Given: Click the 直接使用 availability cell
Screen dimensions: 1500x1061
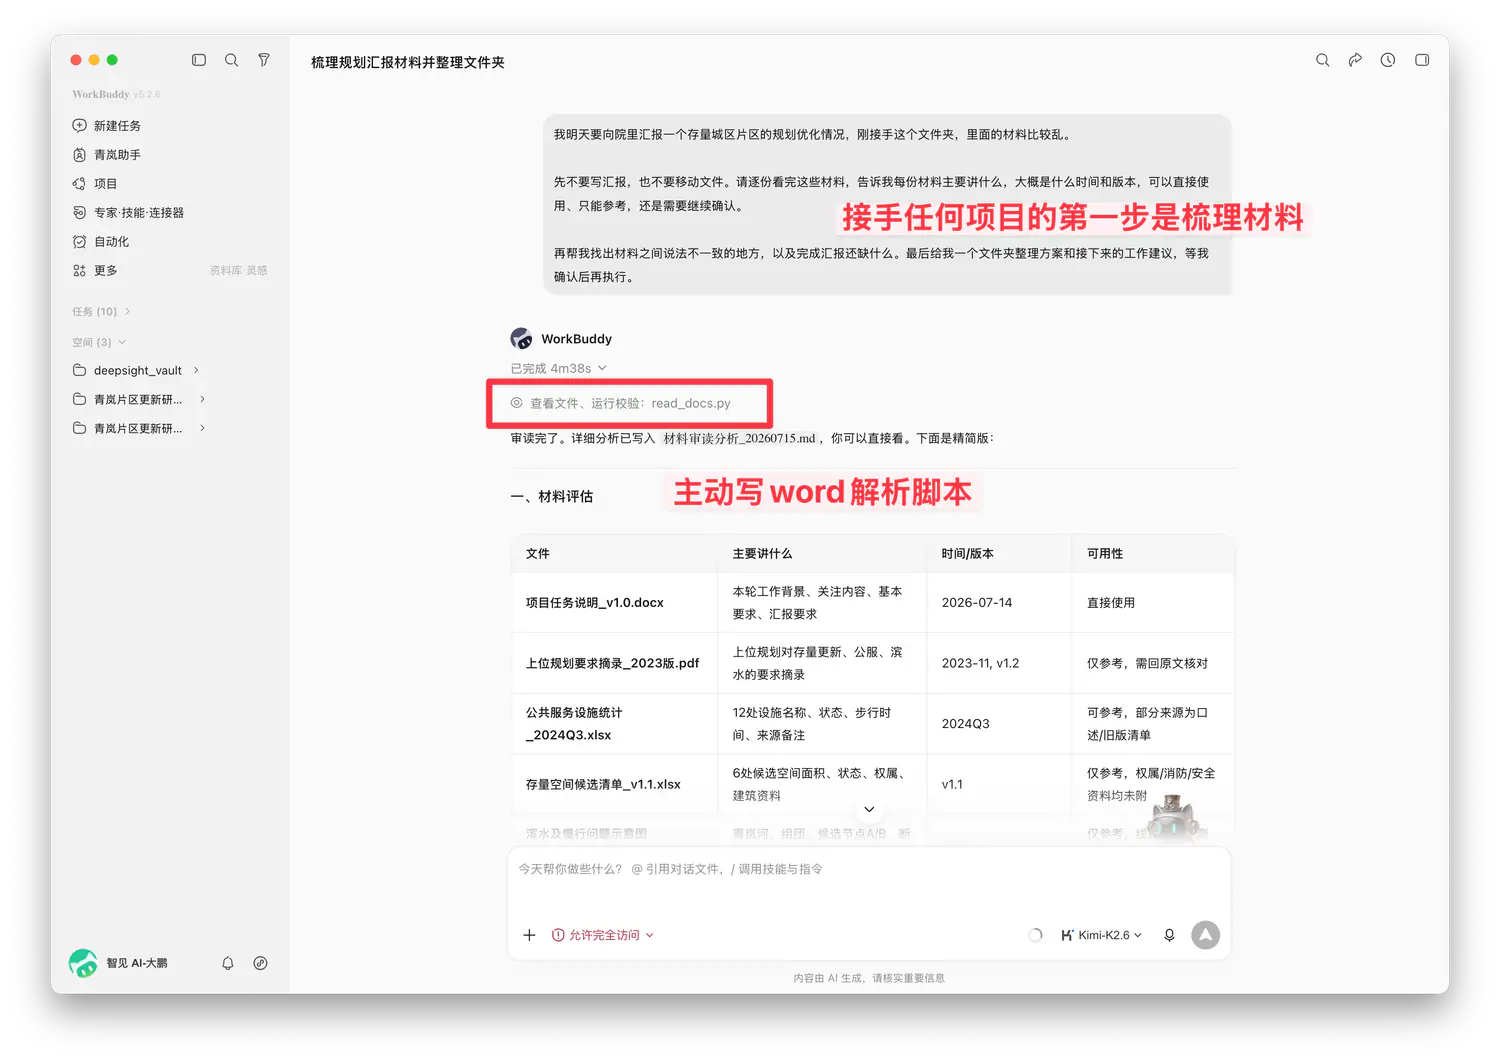Looking at the screenshot, I should click(1152, 603).
